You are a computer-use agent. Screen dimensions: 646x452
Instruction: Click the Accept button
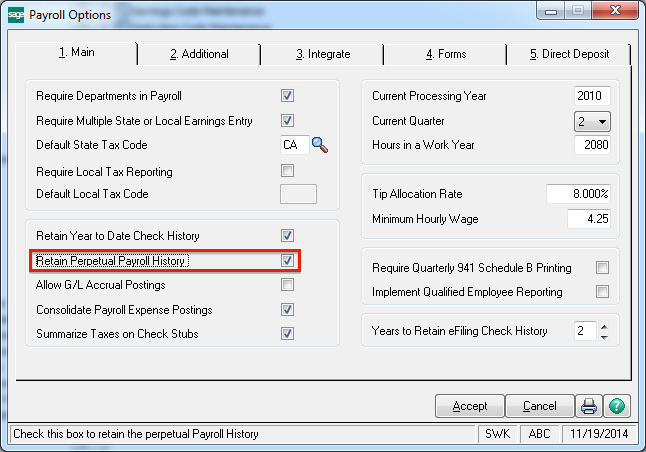[470, 406]
